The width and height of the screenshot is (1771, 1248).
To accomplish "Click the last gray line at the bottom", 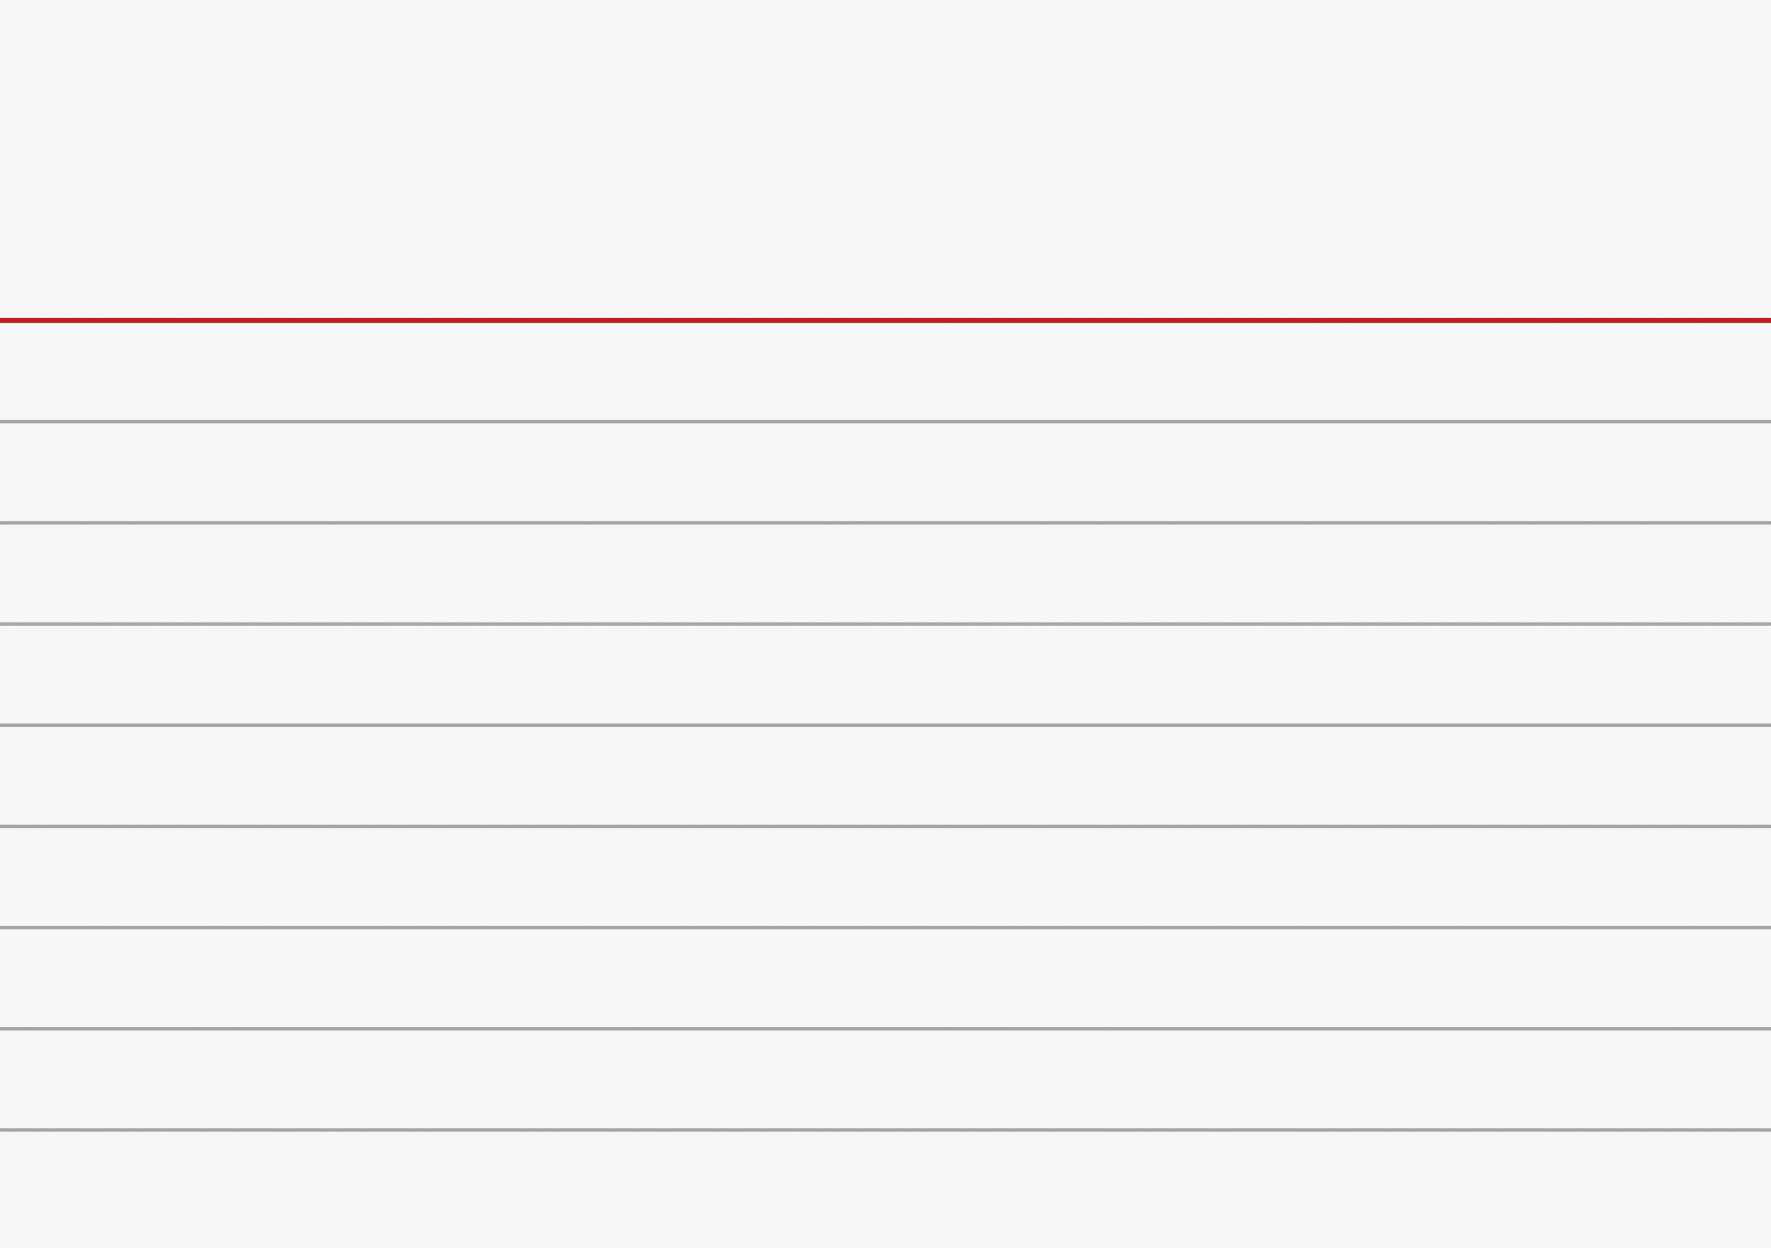I will pos(885,1130).
